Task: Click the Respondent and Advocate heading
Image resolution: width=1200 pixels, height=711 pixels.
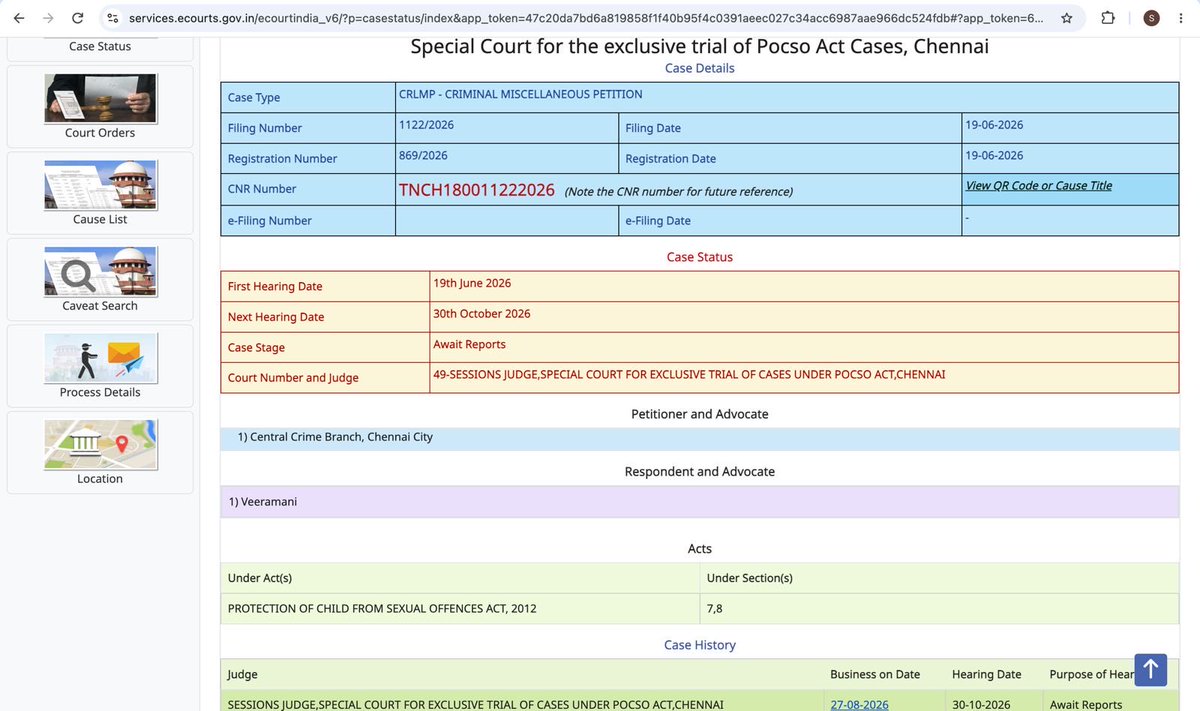Action: pyautogui.click(x=700, y=471)
